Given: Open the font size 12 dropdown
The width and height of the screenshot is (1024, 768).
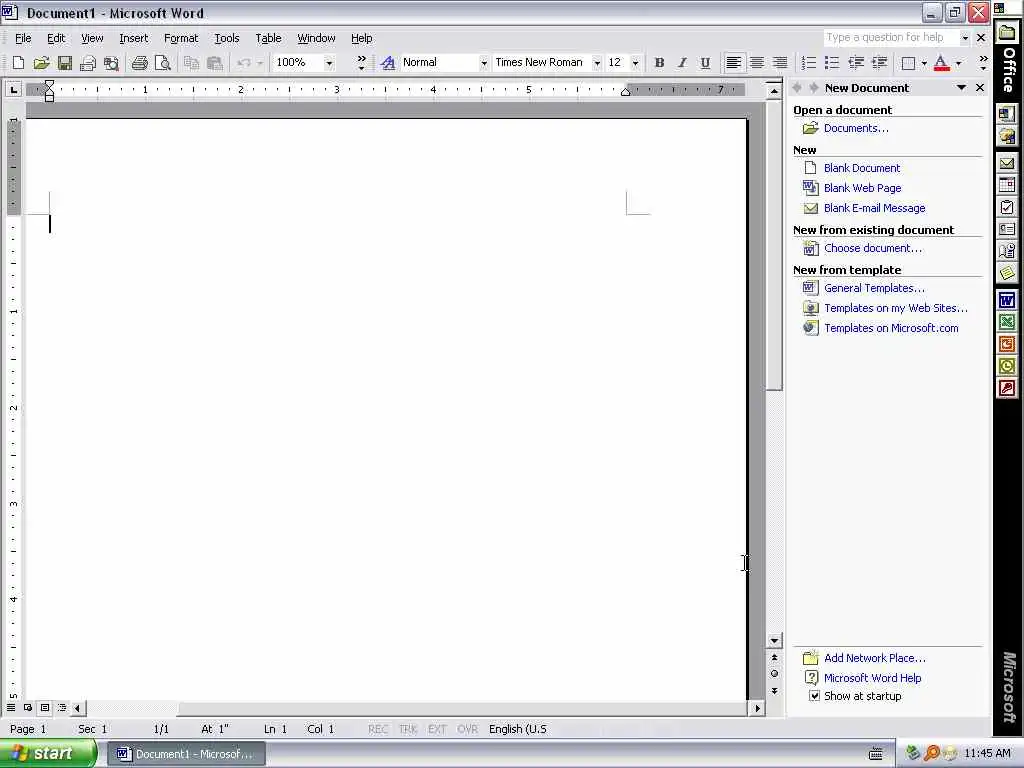Looking at the screenshot, I should 635,63.
